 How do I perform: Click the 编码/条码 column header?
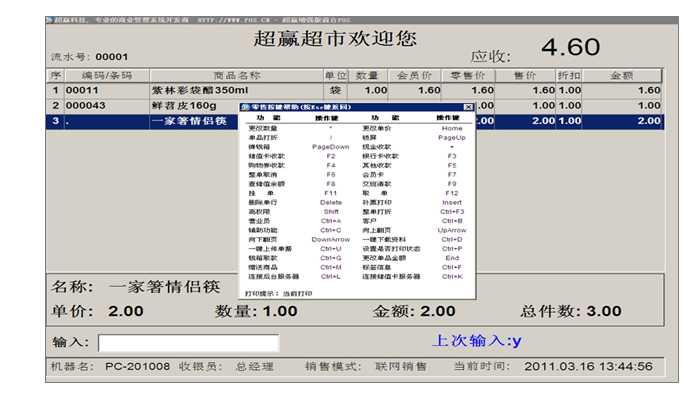[x=107, y=75]
